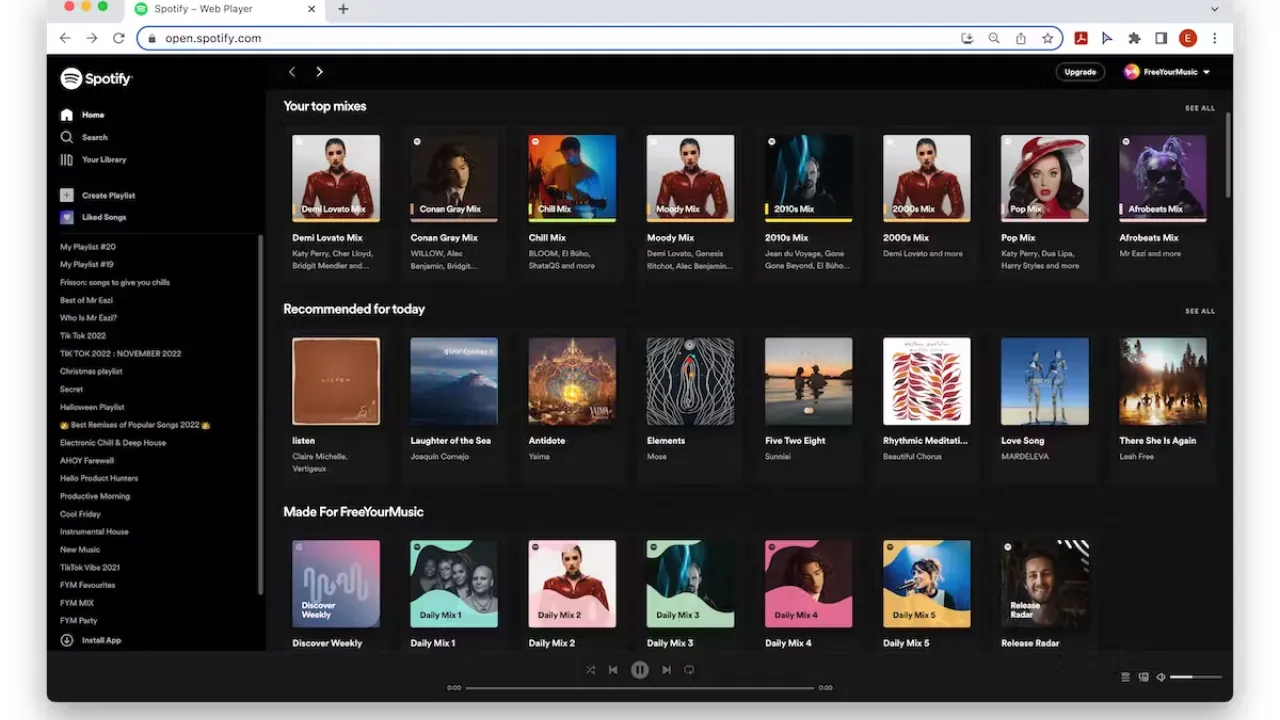
Task: Click the Upgrade button
Action: pyautogui.click(x=1080, y=72)
